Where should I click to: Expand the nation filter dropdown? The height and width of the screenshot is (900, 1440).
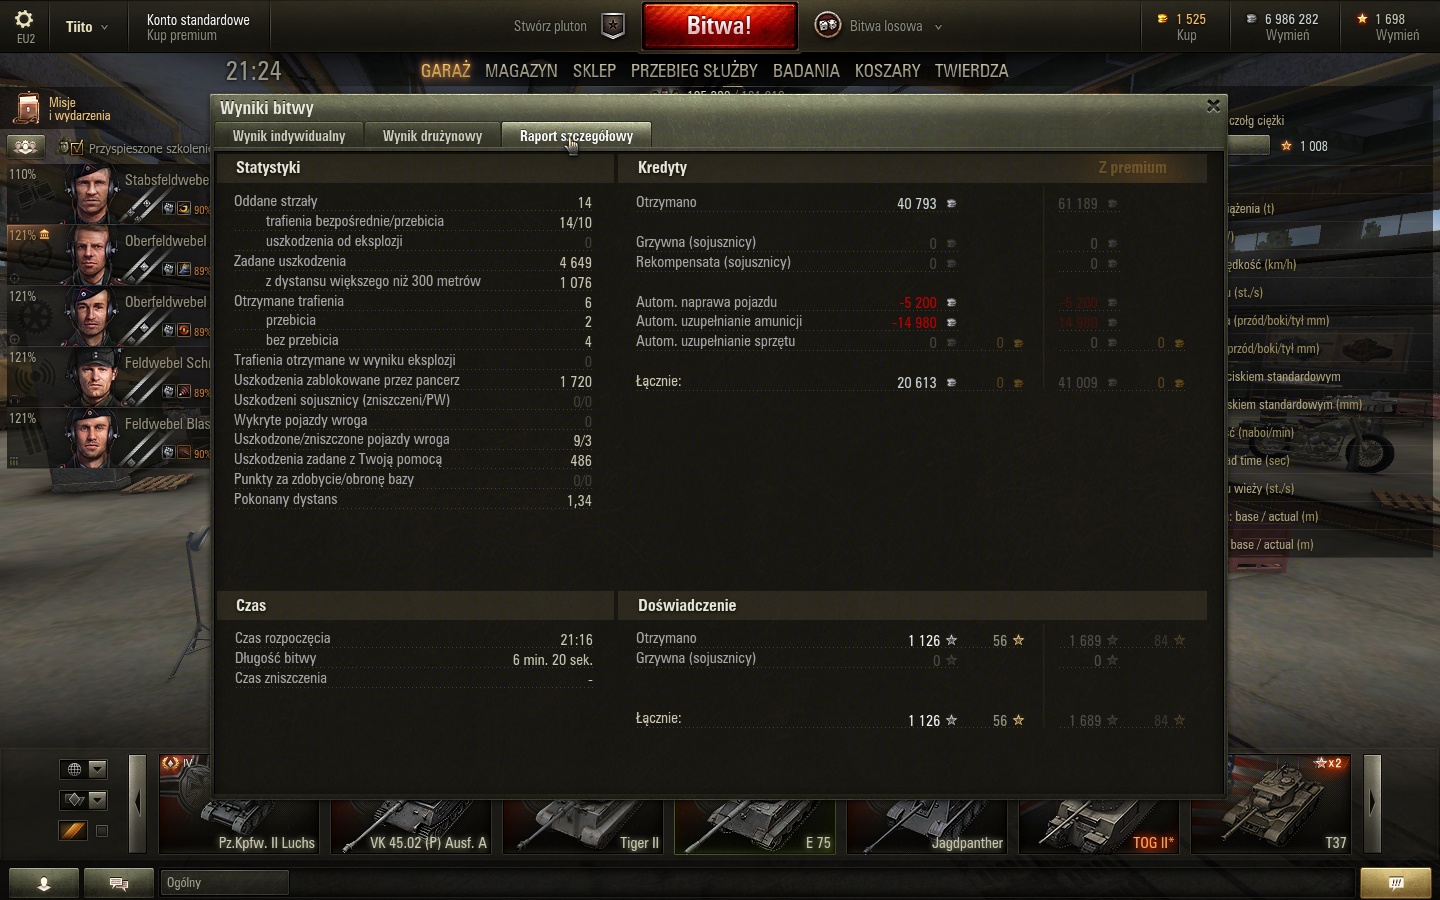(97, 769)
